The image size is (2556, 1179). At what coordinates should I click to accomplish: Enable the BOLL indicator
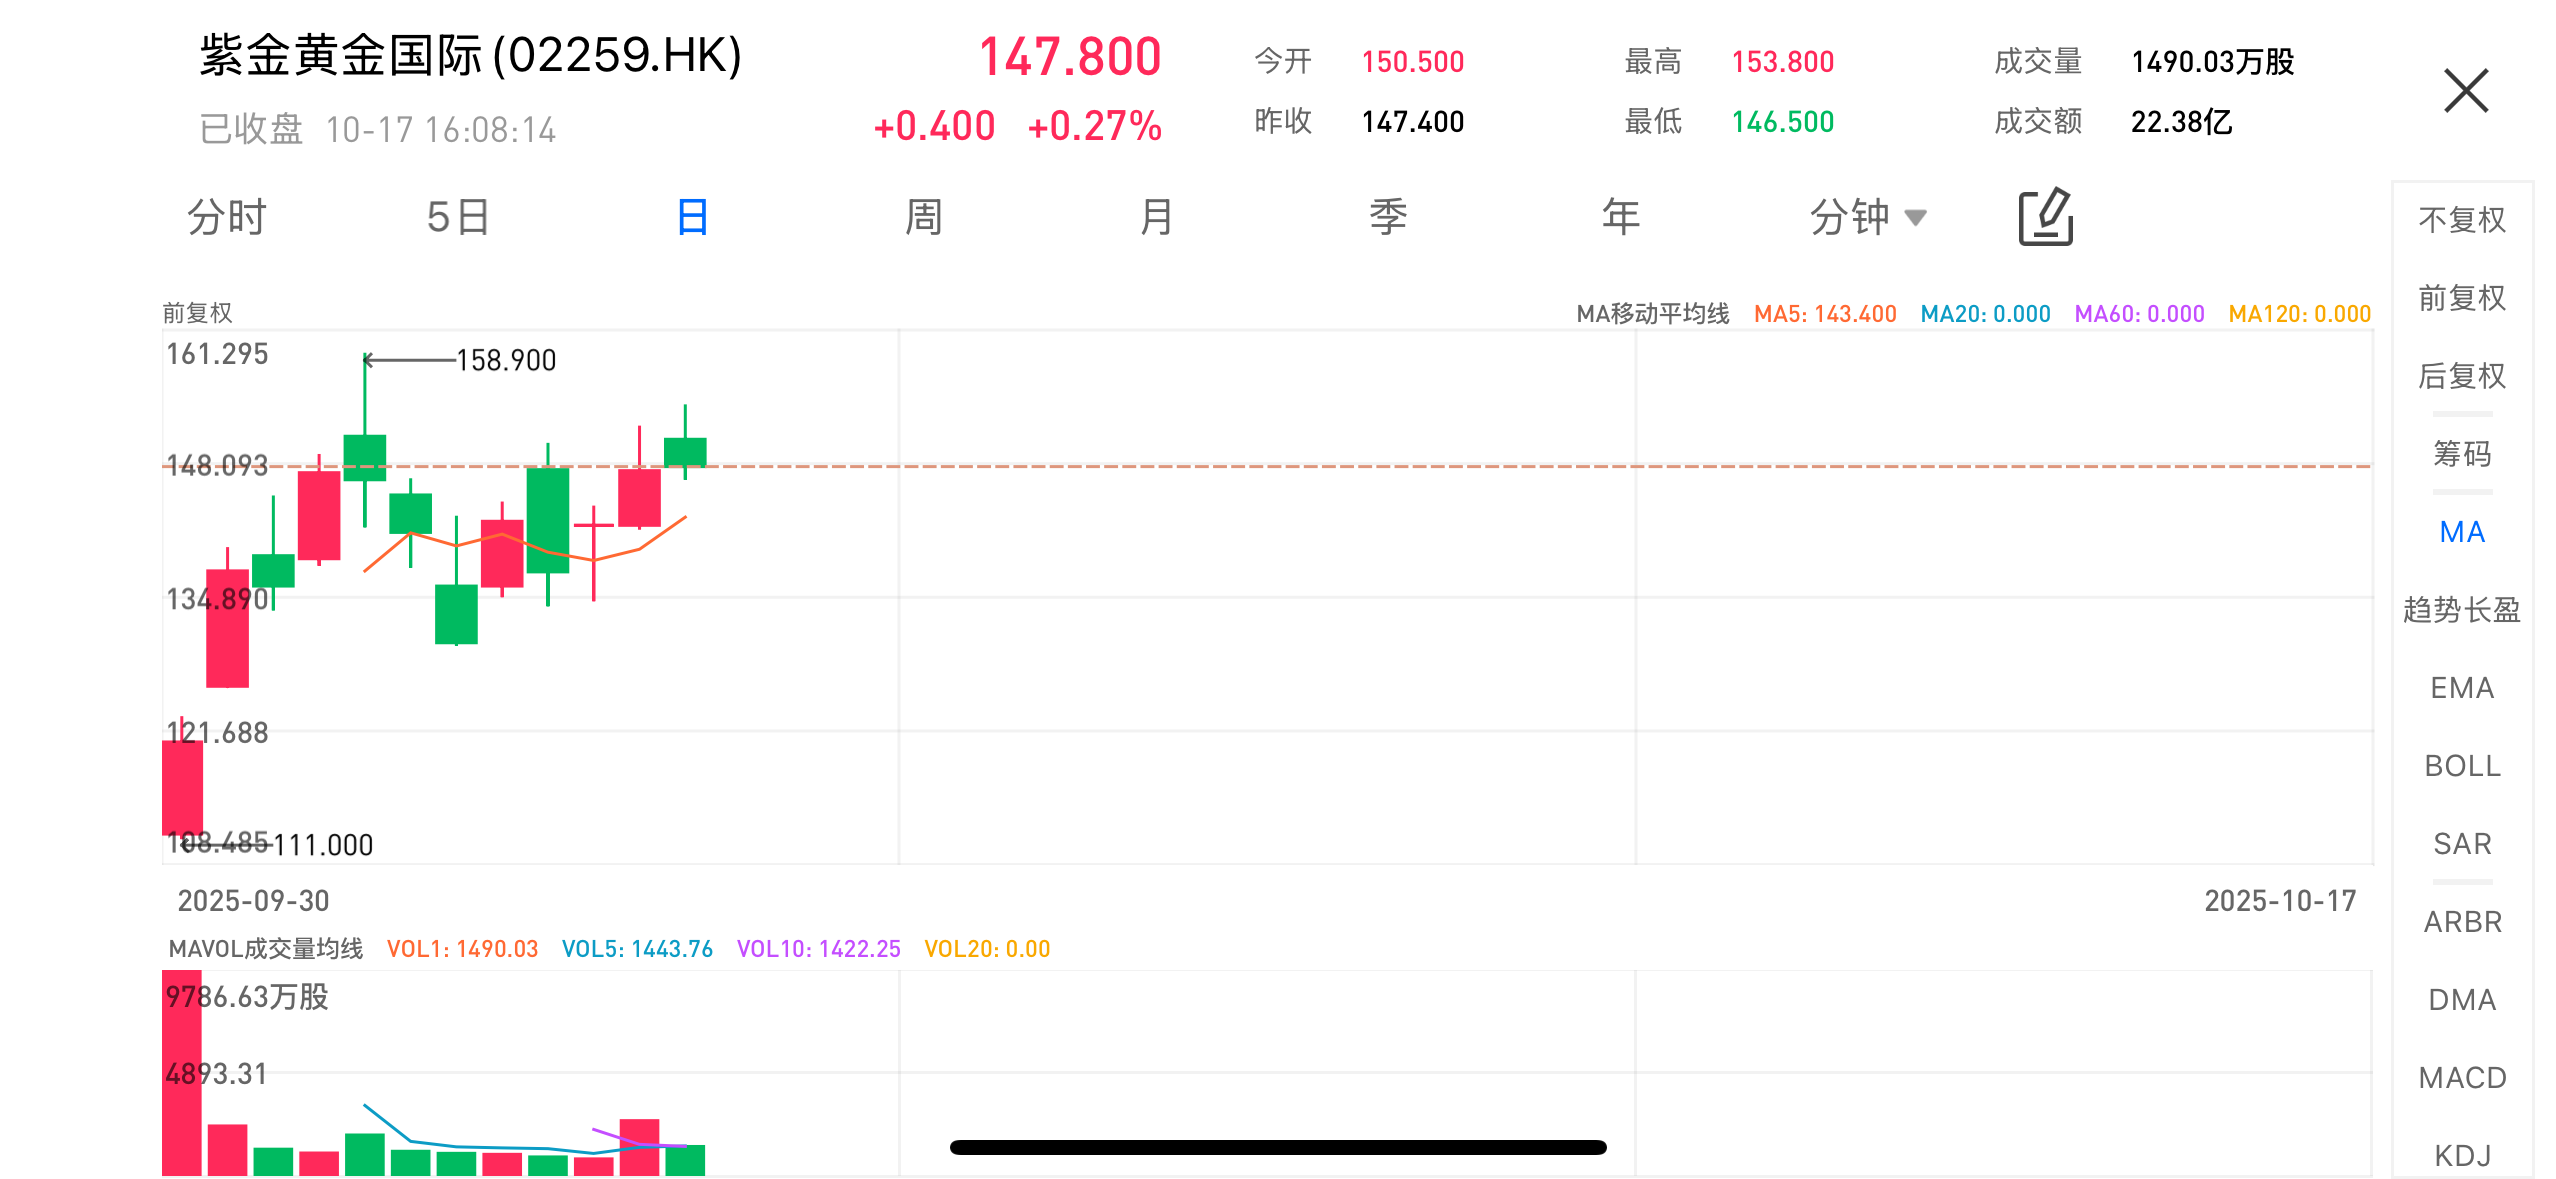pos(2461,766)
